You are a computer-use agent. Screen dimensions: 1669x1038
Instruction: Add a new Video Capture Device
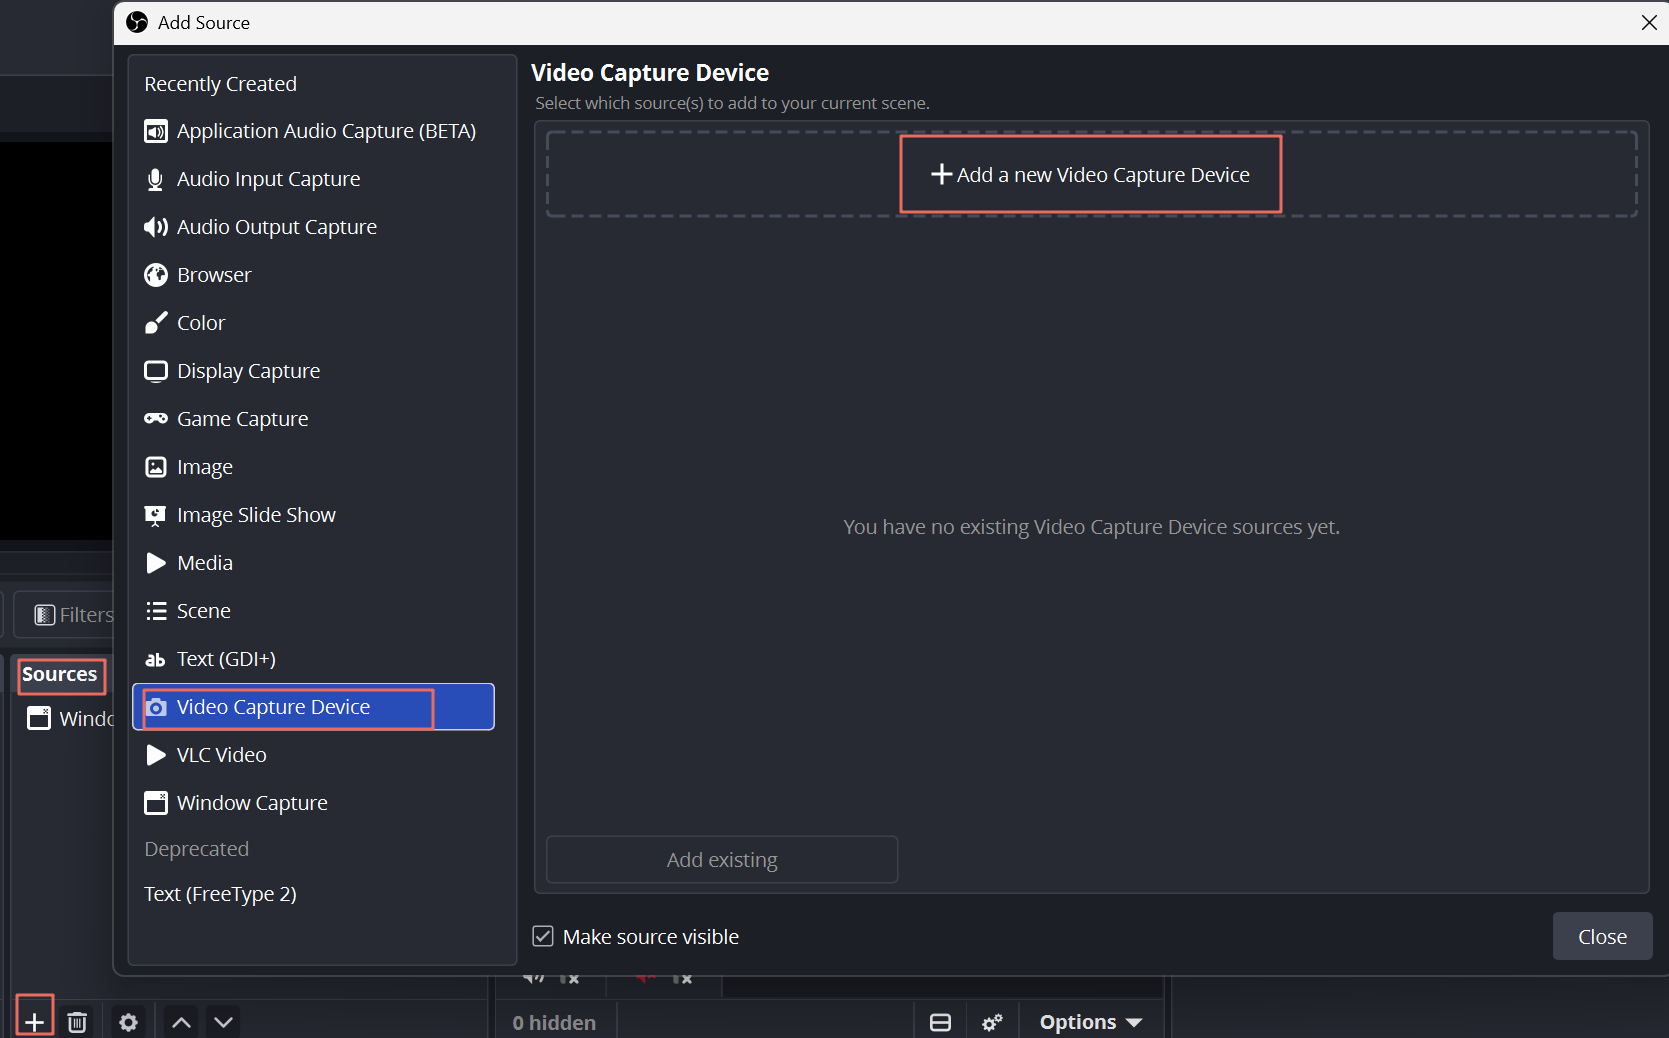1091,174
